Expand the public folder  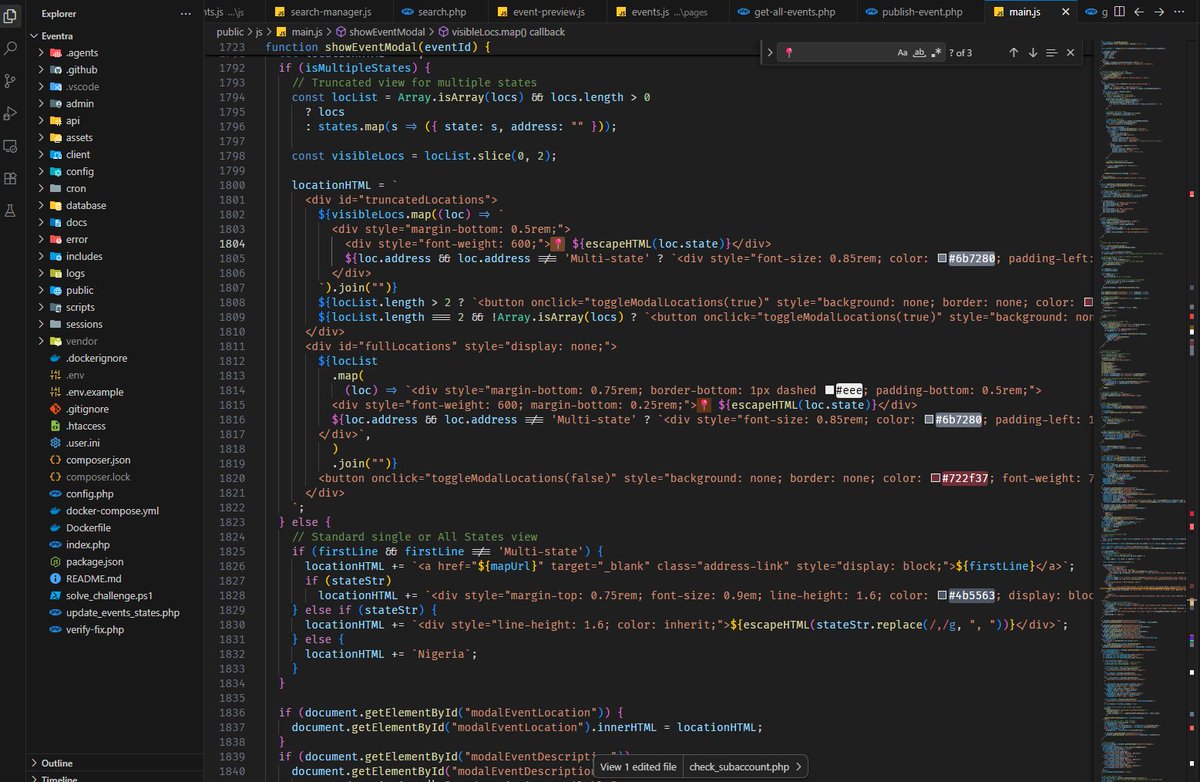(x=41, y=290)
